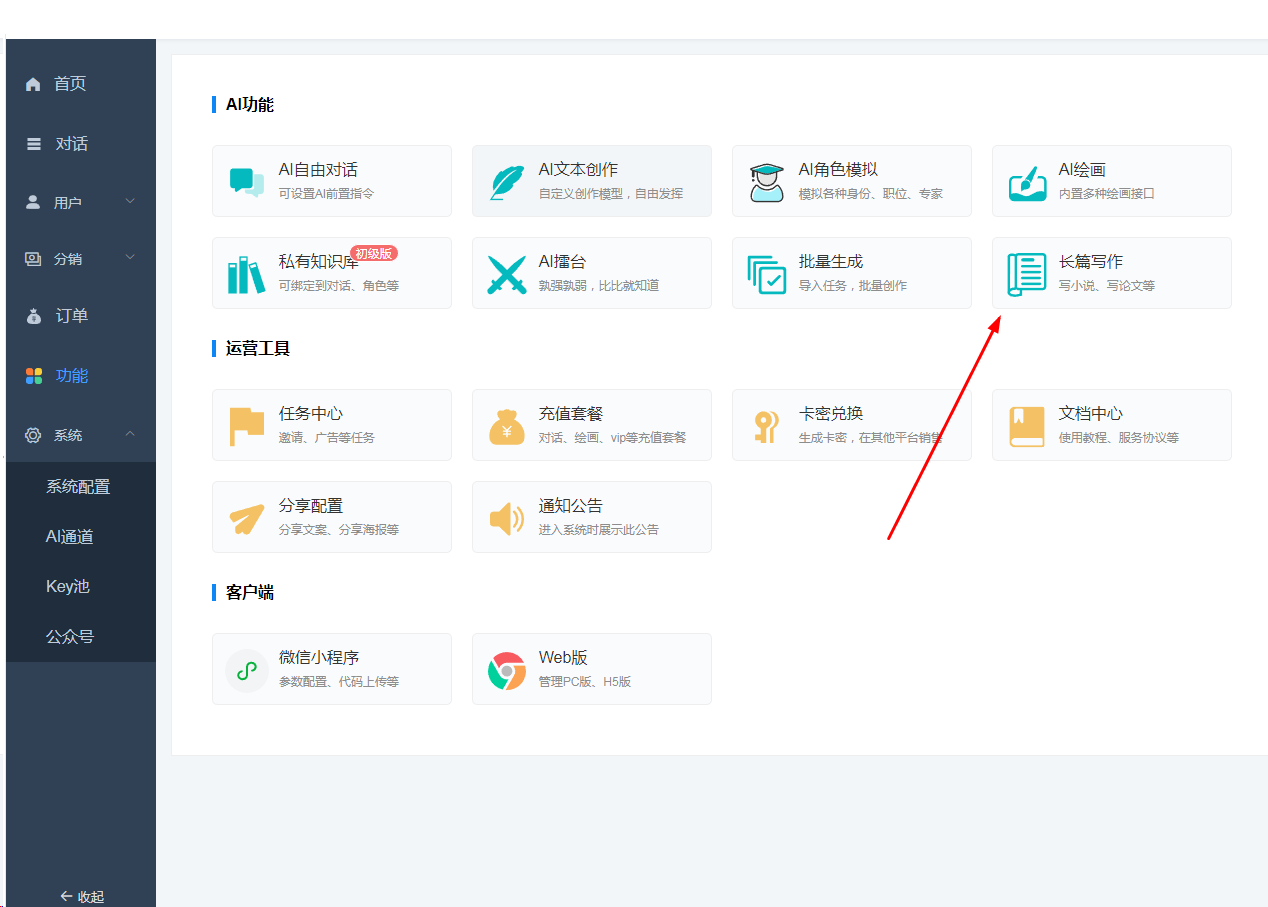
Task: Click the 任务中心 flag icon
Action: (x=247, y=426)
